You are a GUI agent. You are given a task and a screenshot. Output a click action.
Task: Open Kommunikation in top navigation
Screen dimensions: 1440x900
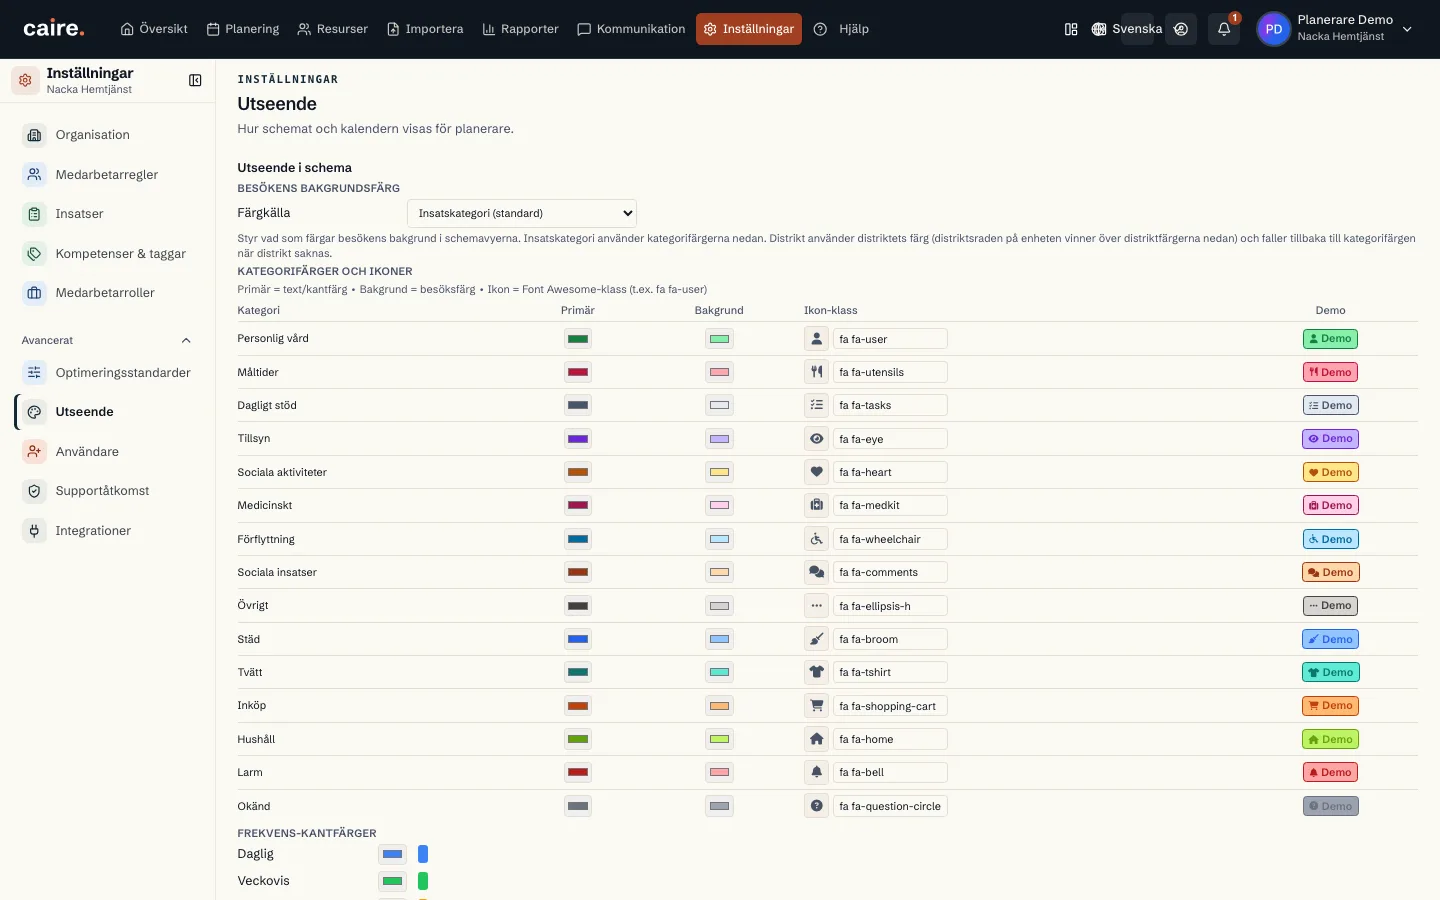(x=631, y=29)
